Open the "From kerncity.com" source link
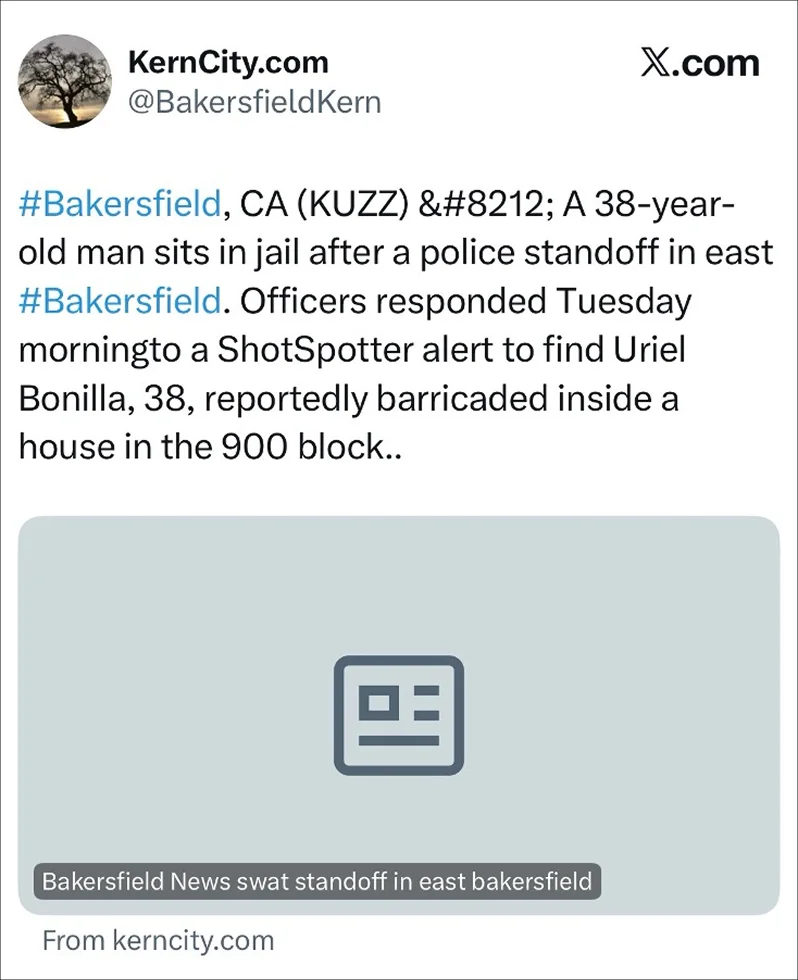 pos(158,941)
